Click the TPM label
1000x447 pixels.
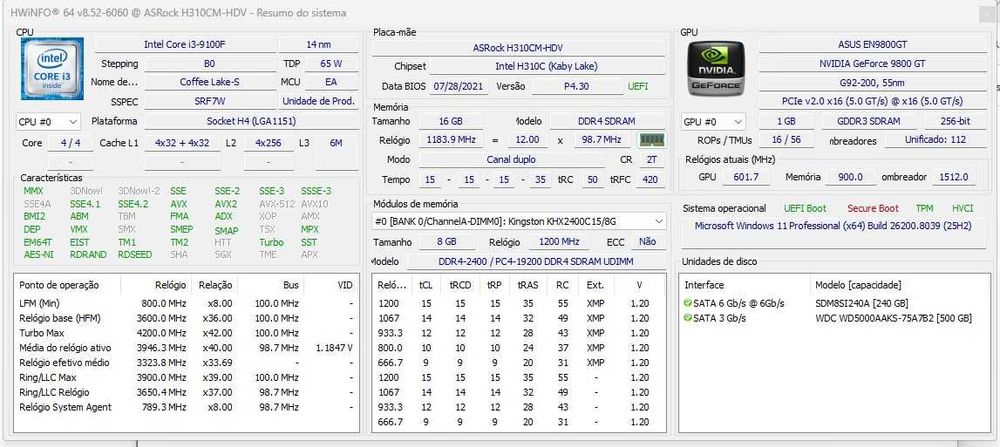point(924,209)
